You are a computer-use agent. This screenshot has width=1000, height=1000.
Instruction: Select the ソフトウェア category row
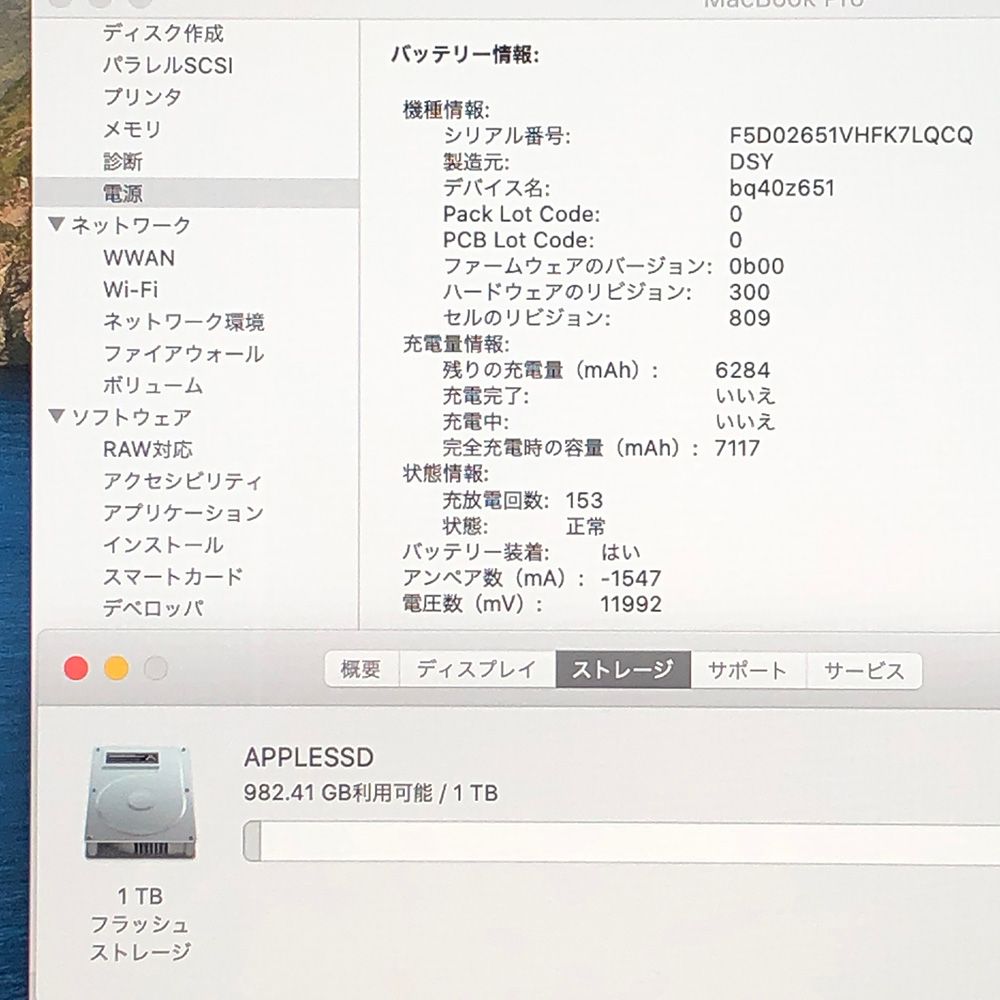(131, 417)
